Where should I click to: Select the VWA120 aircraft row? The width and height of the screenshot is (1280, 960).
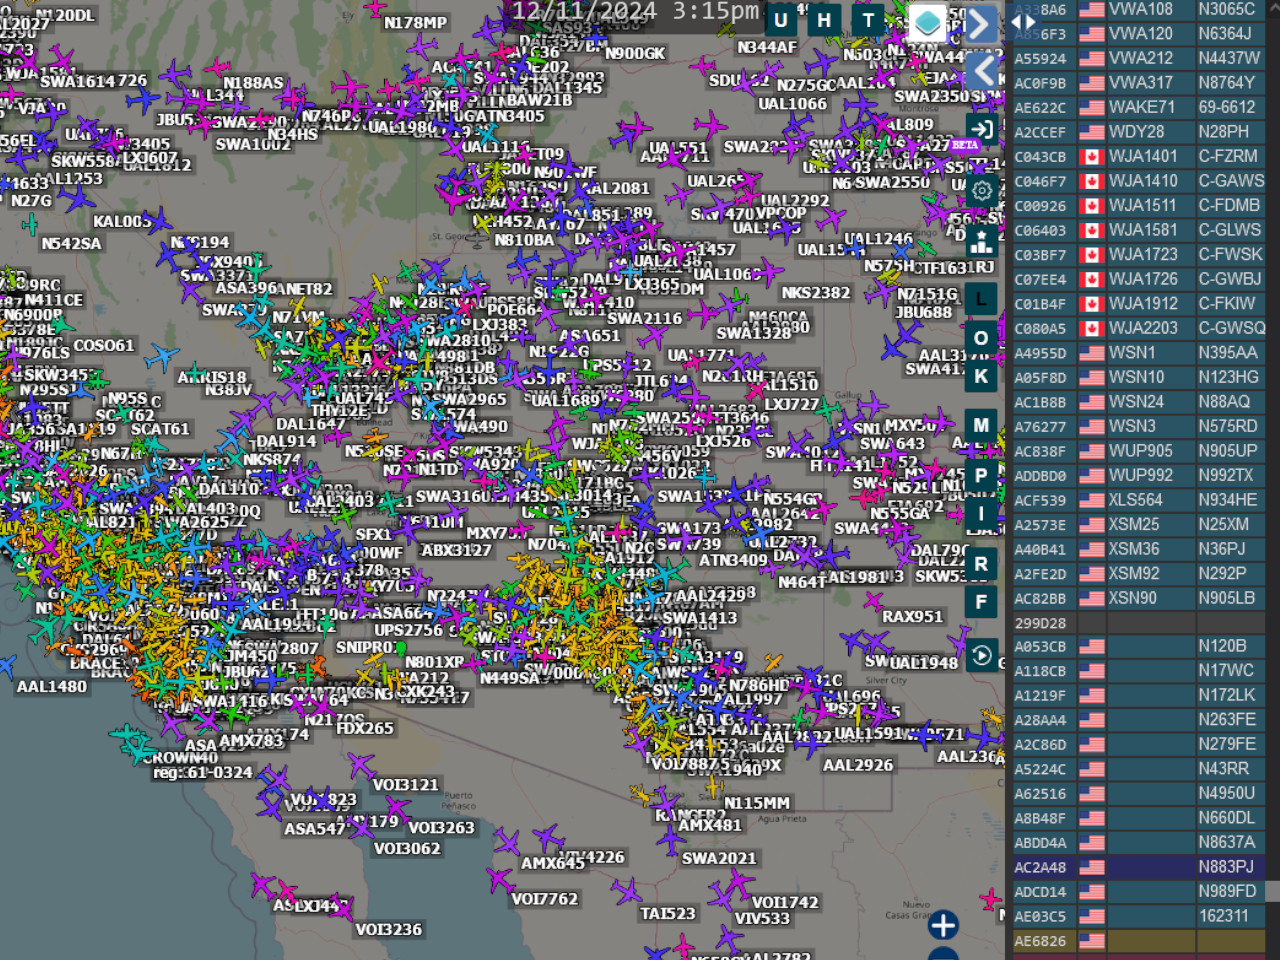click(x=1138, y=33)
